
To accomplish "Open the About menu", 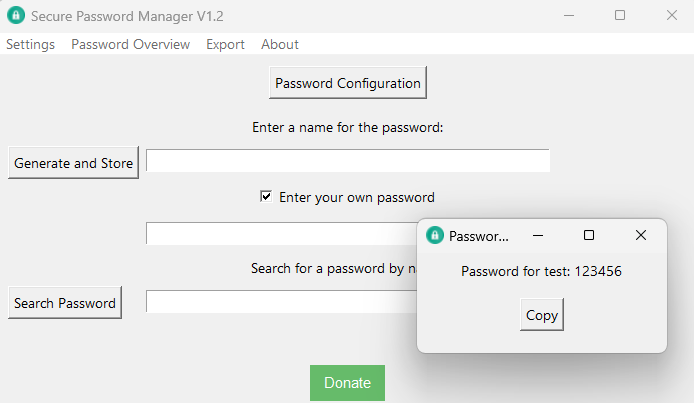I will point(280,44).
